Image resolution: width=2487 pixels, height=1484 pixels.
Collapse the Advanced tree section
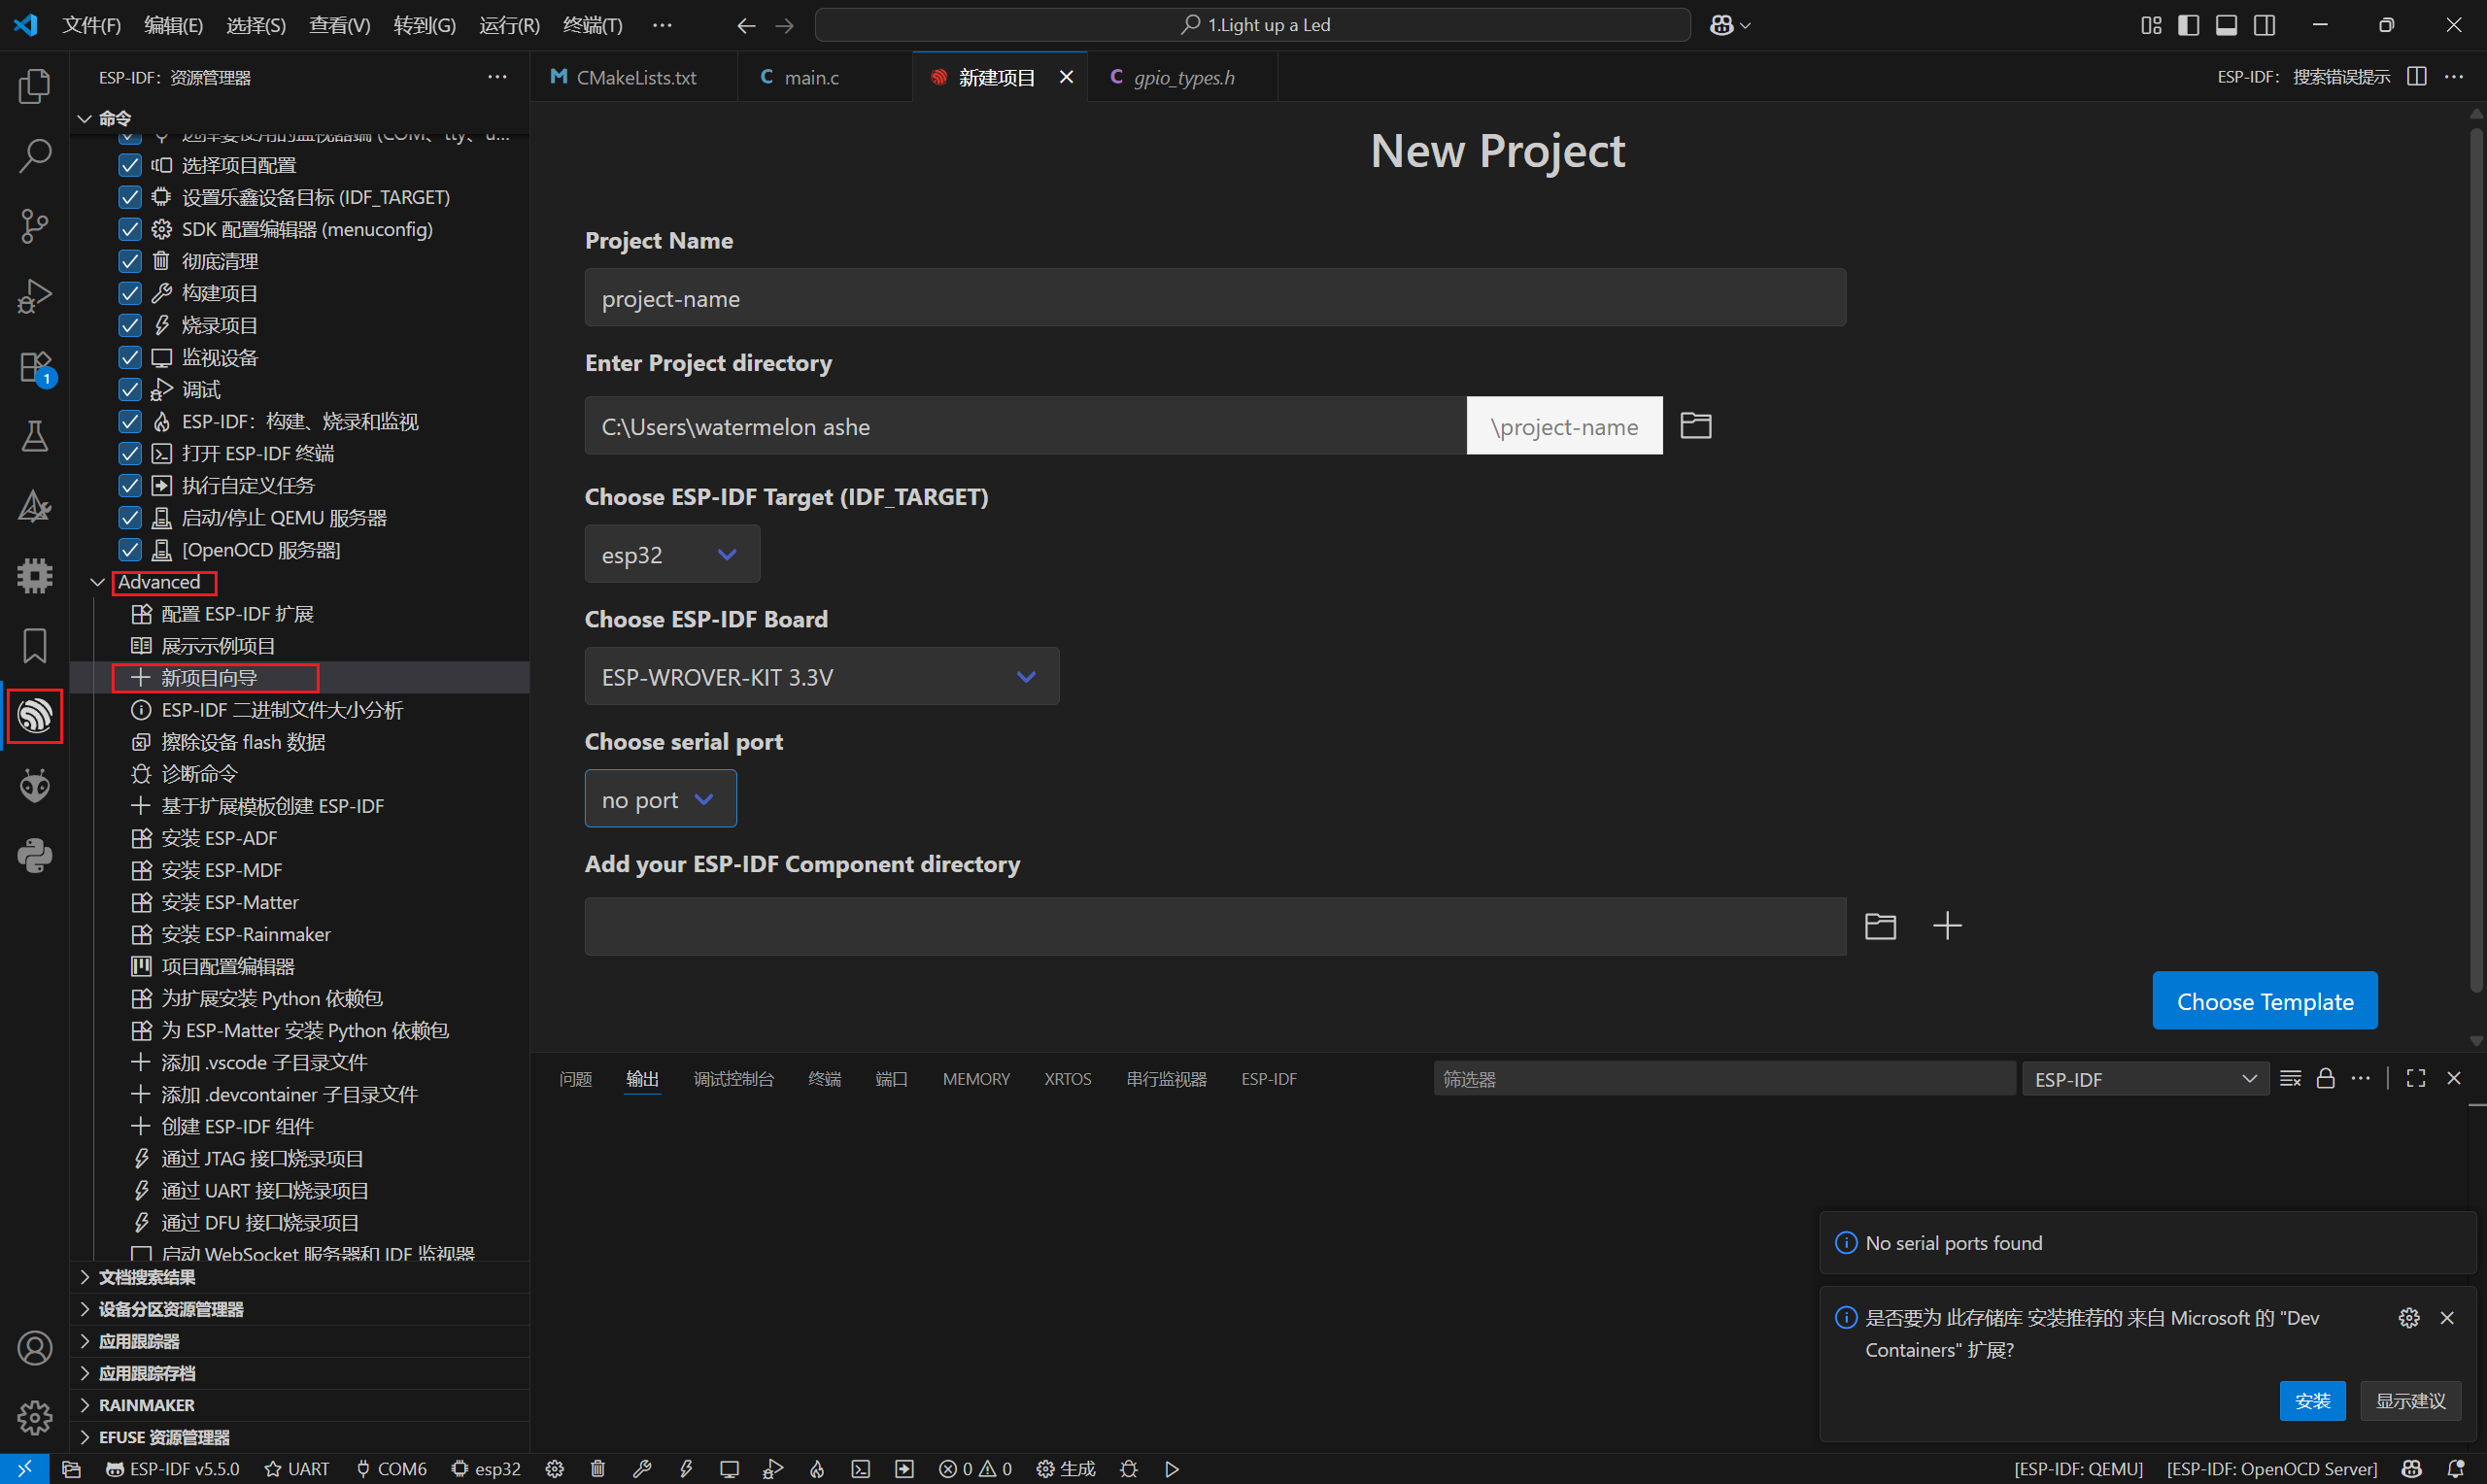(98, 582)
